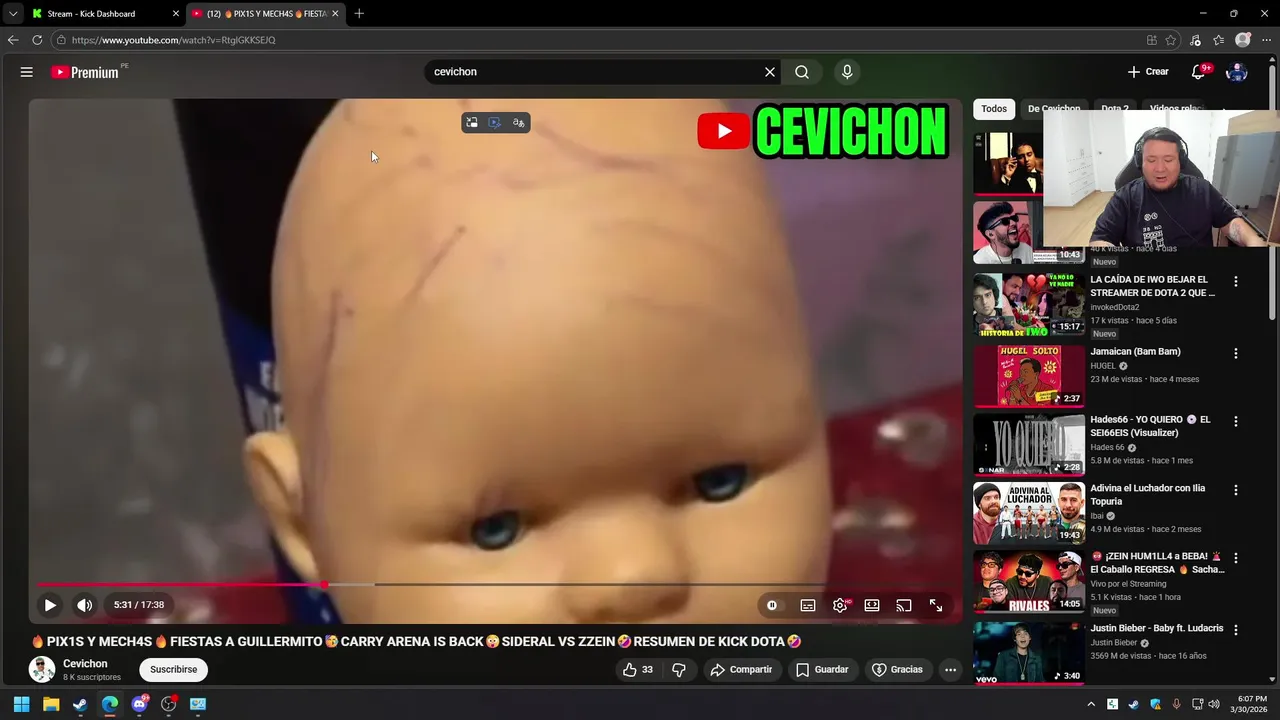Open File Explorer from taskbar

tap(51, 704)
